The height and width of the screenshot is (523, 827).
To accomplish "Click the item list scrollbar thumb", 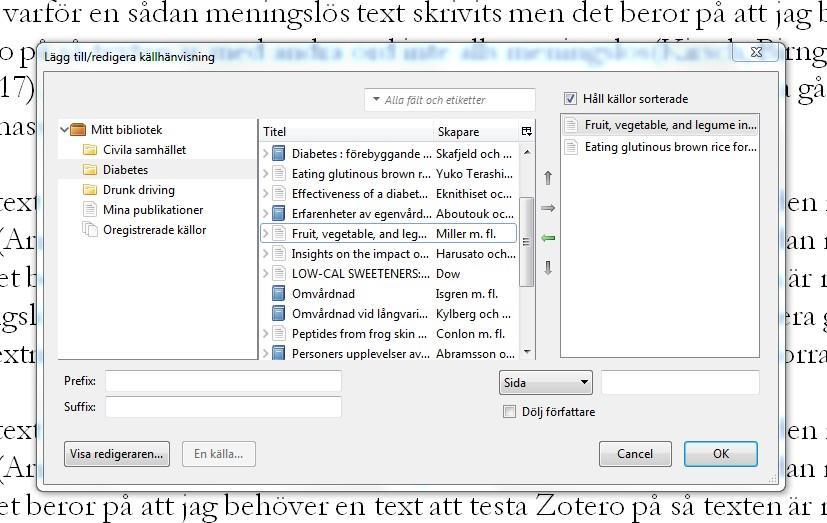I will click(526, 242).
